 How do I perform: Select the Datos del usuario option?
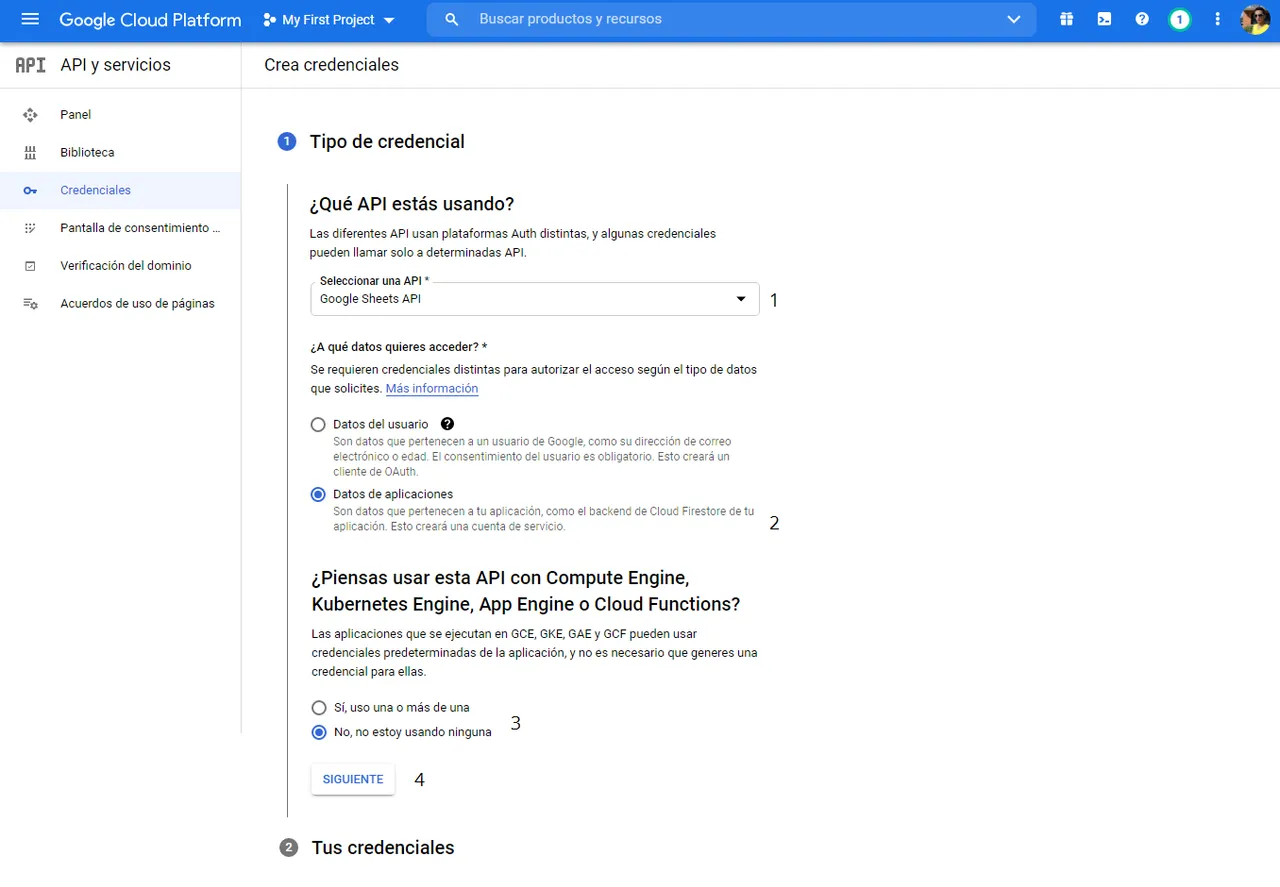(318, 424)
